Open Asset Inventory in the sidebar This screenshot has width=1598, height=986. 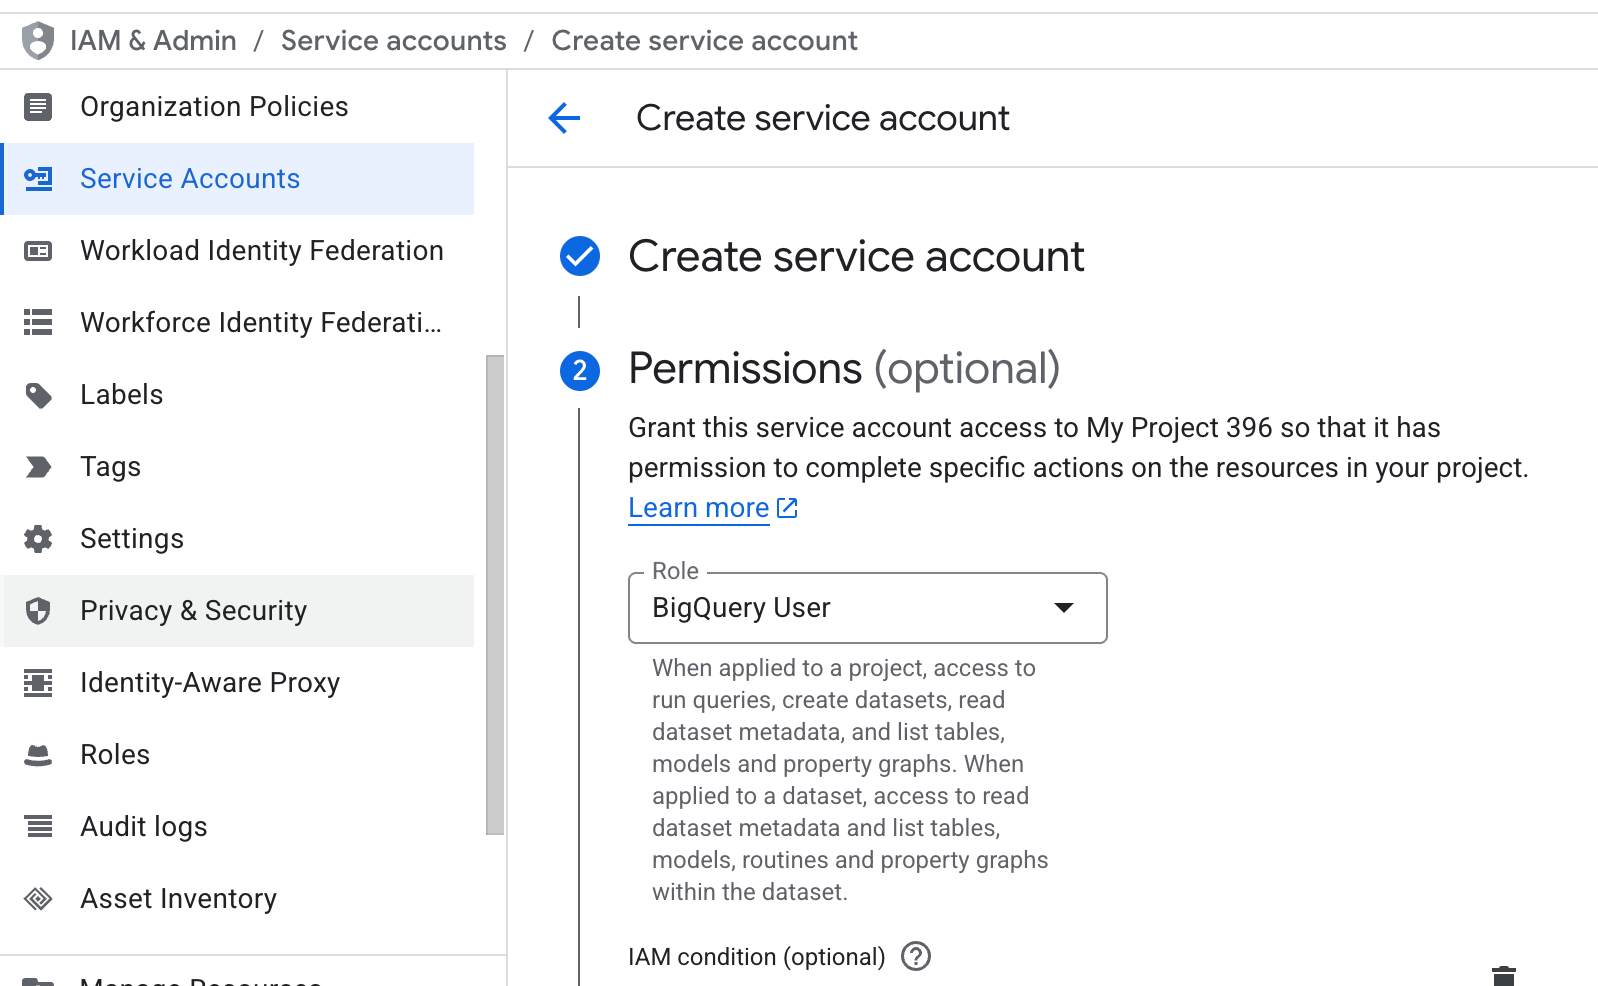(238, 899)
